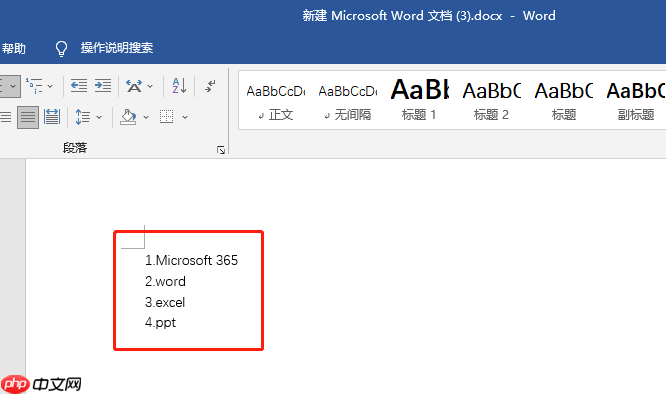Click the text line '2.word'
The image size is (666, 394).
point(165,281)
